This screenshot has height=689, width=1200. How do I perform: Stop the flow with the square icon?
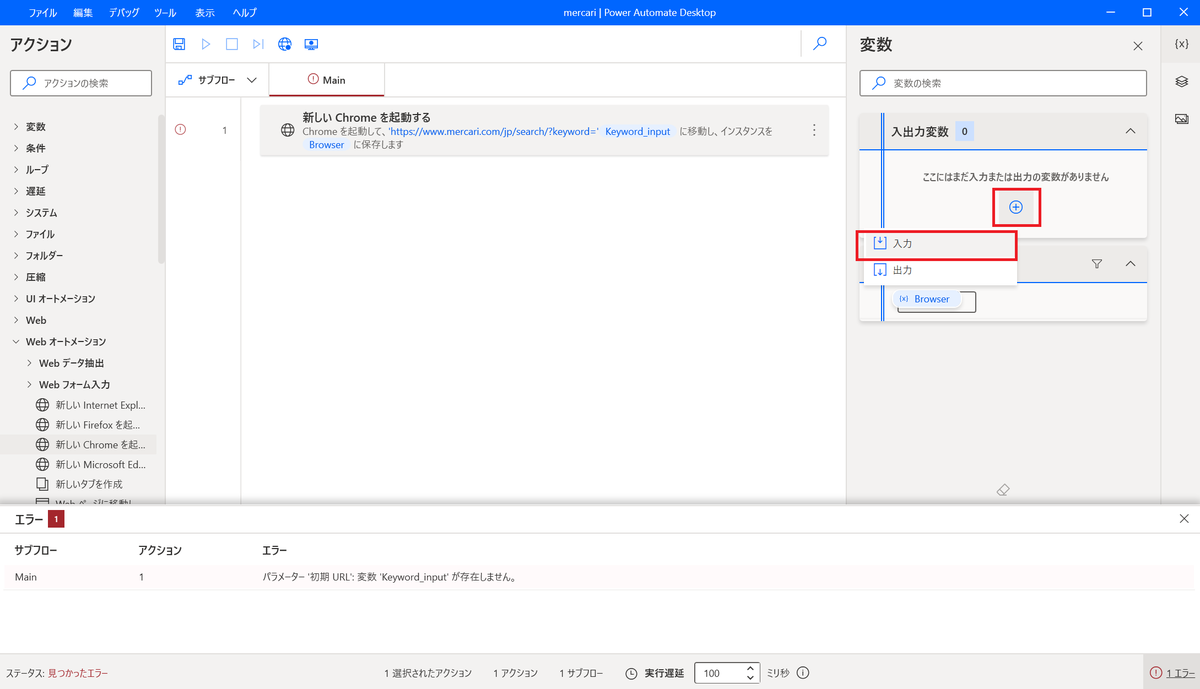point(231,44)
